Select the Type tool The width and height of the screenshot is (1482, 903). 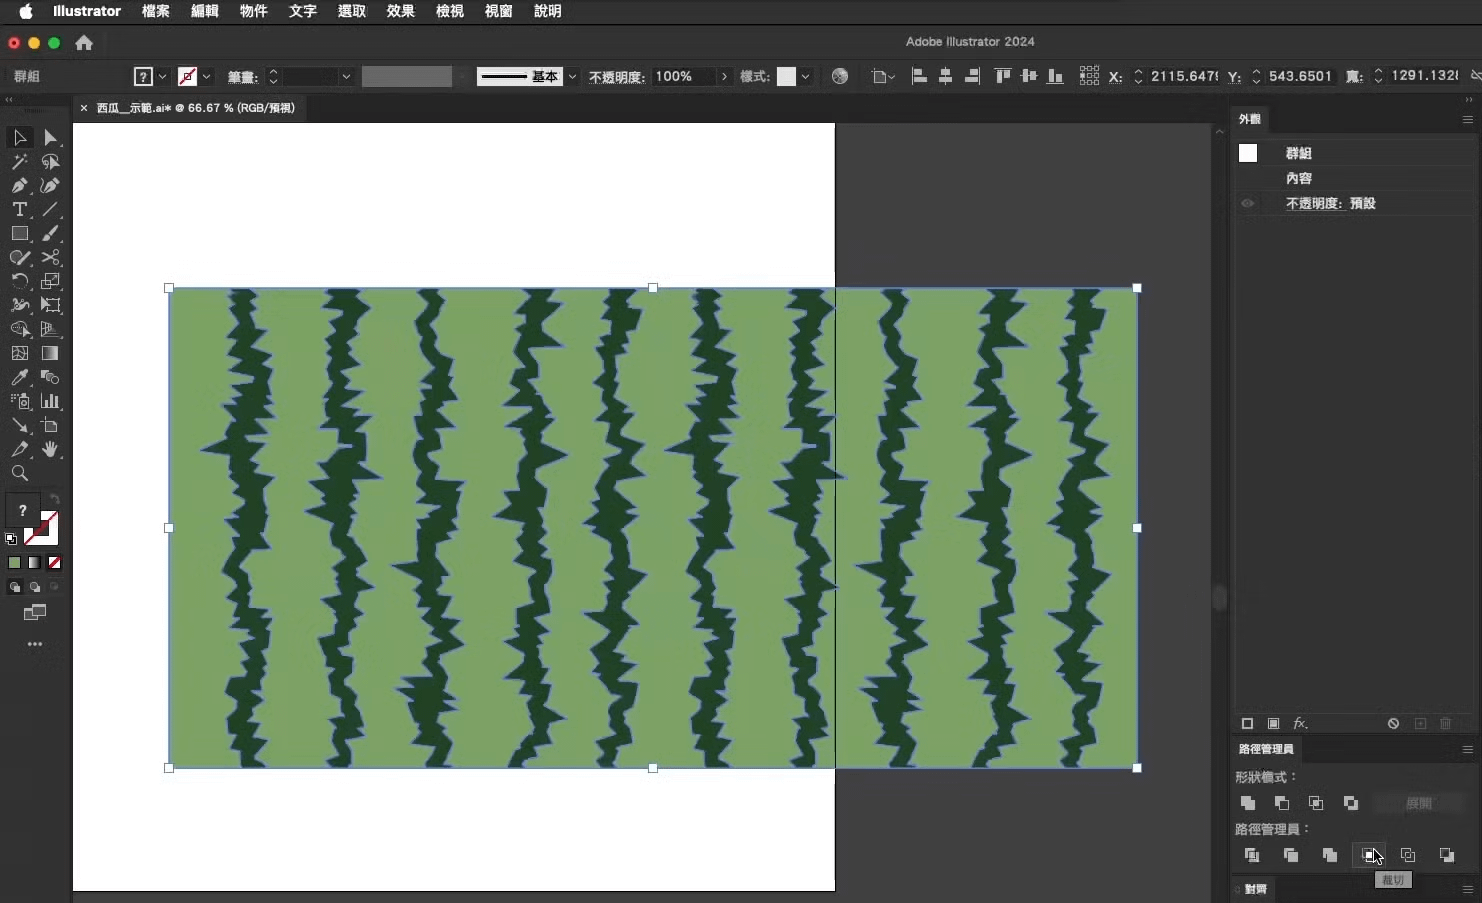(19, 210)
